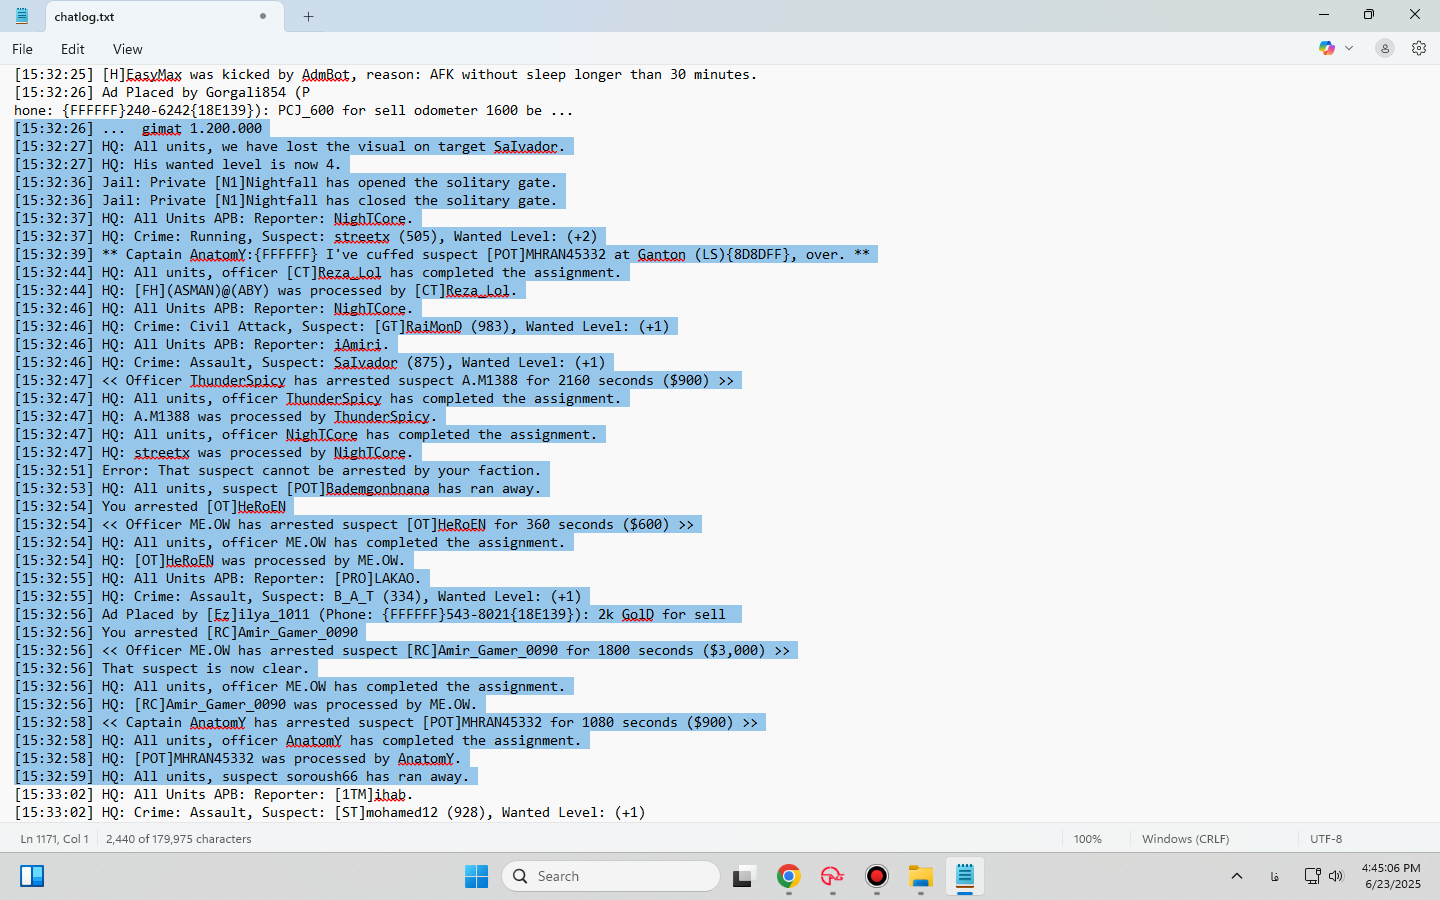Open the red swirl app on taskbar

coord(833,876)
